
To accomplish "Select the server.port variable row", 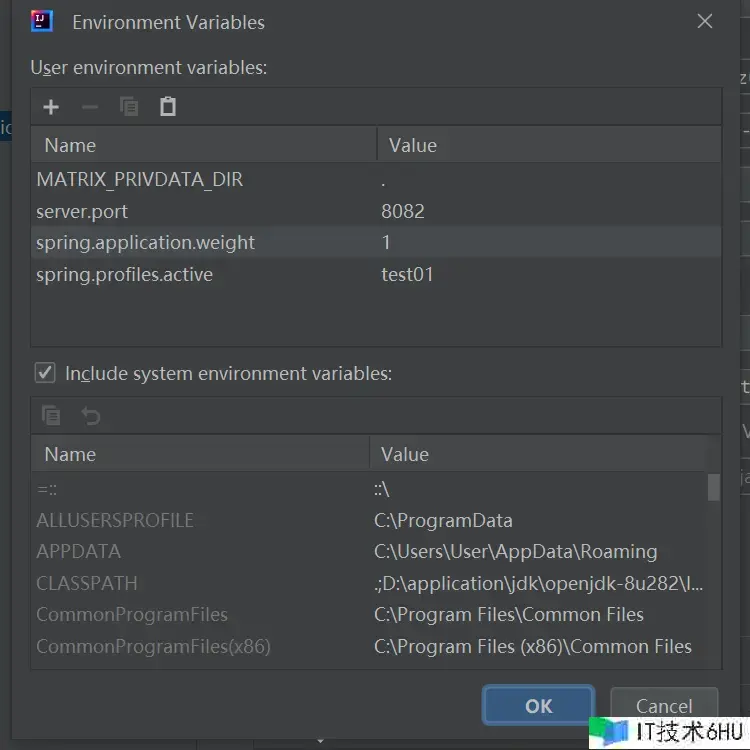I will coord(82,212).
